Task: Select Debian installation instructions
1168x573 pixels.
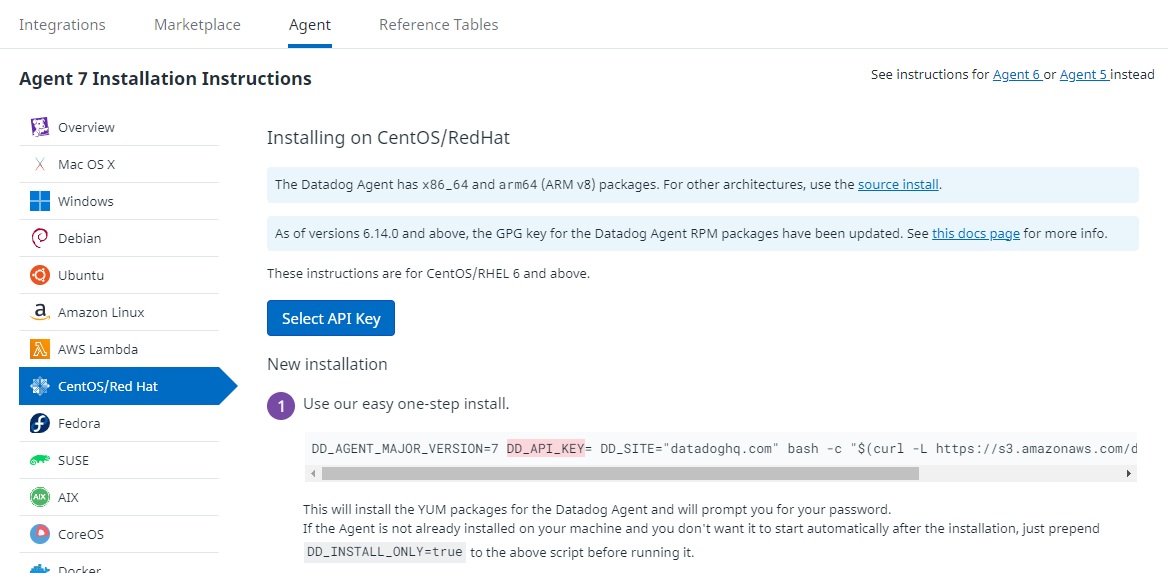Action: click(x=118, y=238)
